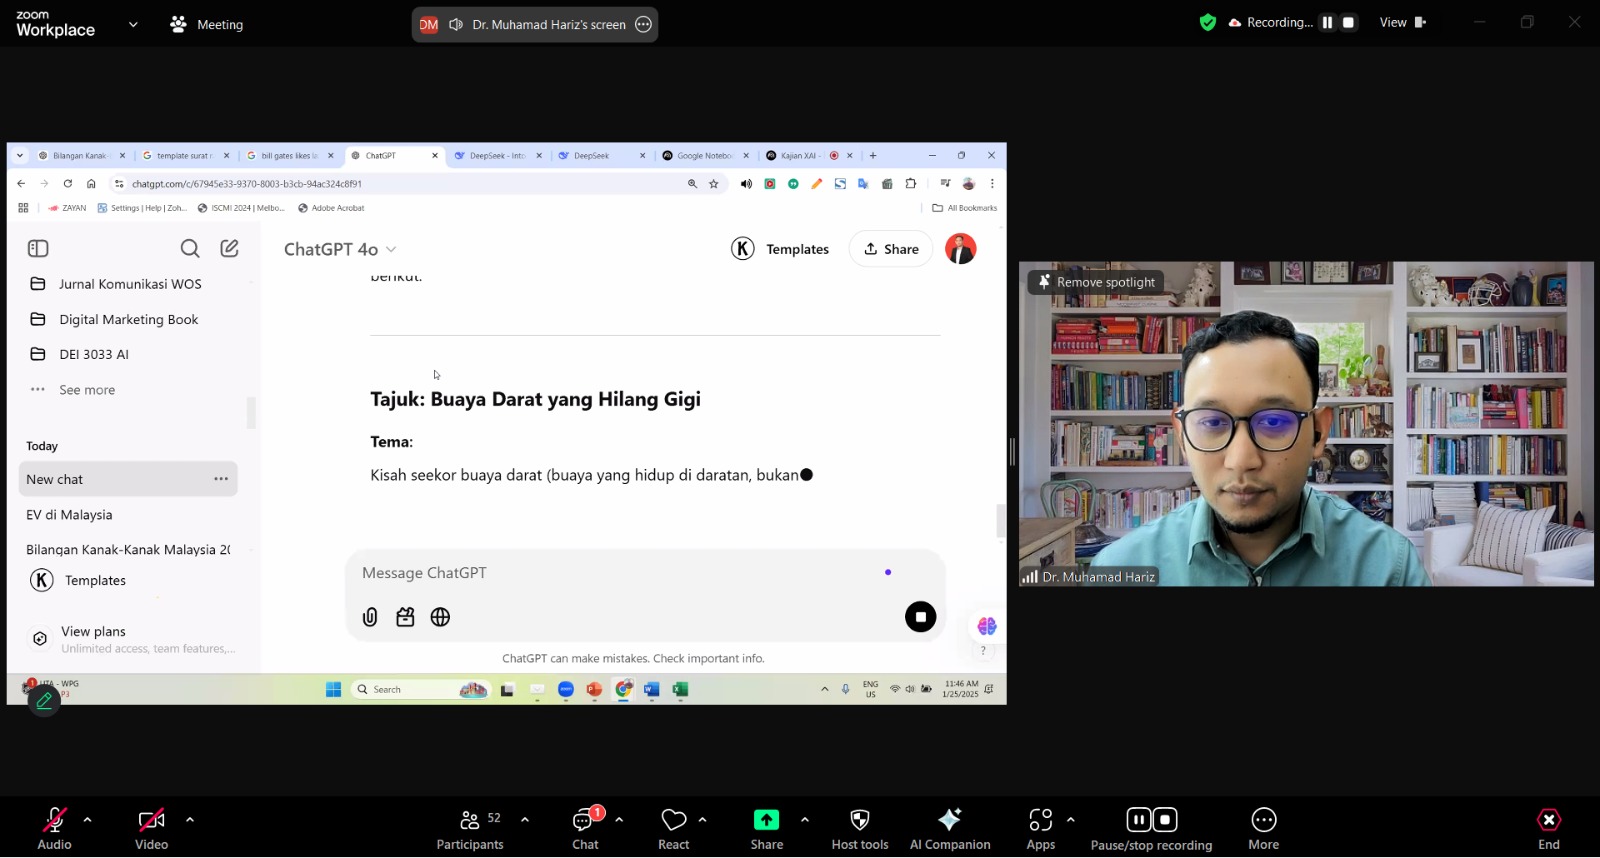This screenshot has width=1600, height=858.
Task: Open More options in Zoom toolbar
Action: (1264, 829)
